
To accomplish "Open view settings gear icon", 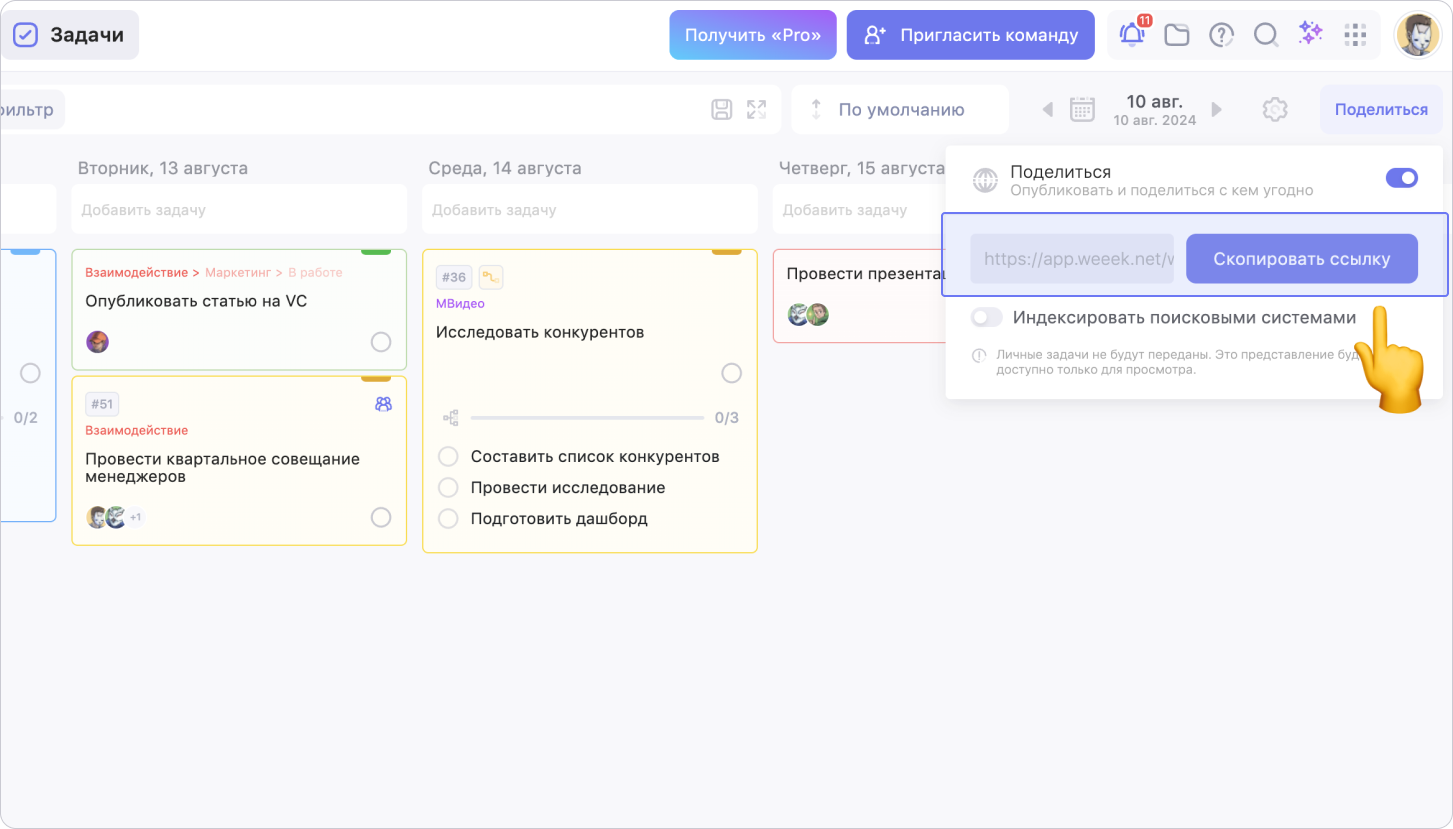I will click(1274, 110).
